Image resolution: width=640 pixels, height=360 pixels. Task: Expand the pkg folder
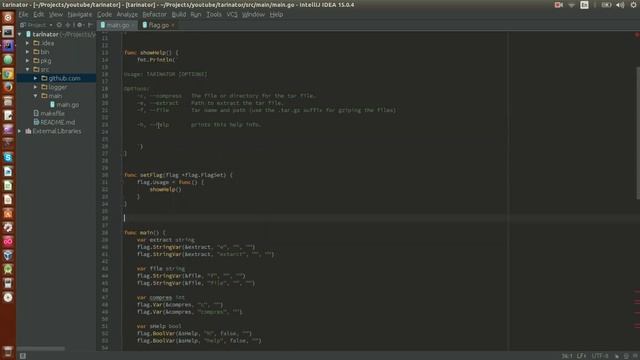(x=28, y=60)
